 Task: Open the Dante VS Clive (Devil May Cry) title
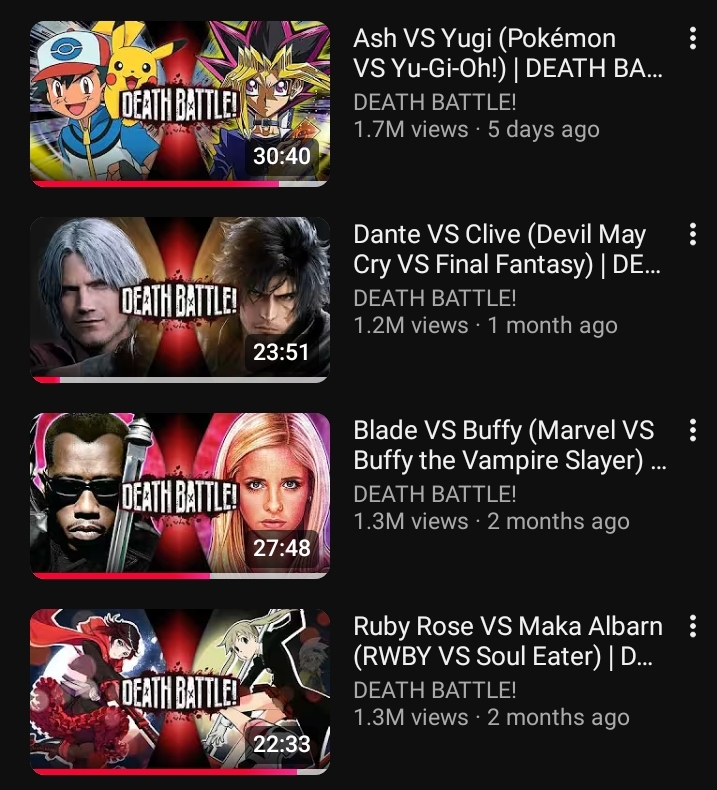click(x=507, y=249)
